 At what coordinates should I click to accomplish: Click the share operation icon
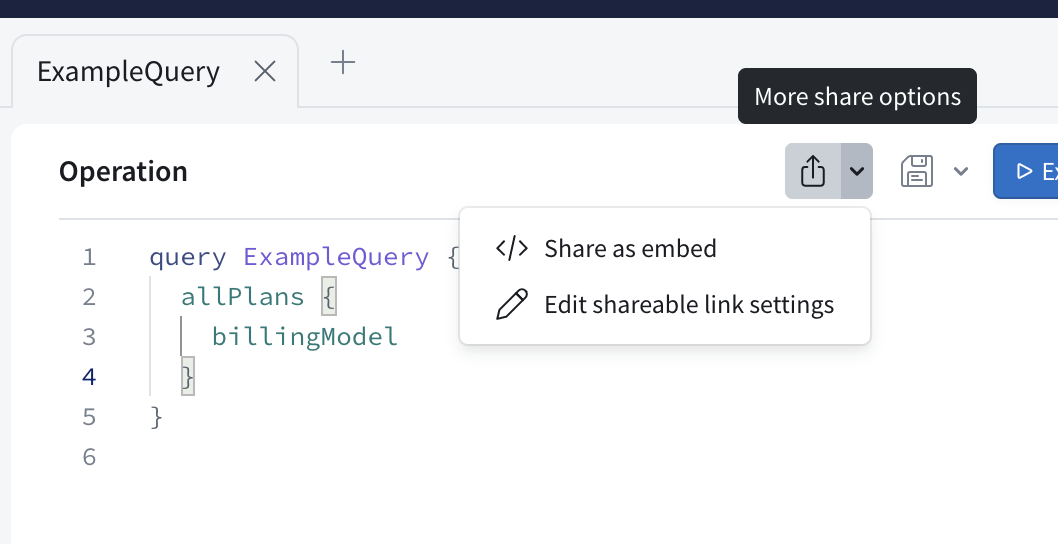pos(813,171)
